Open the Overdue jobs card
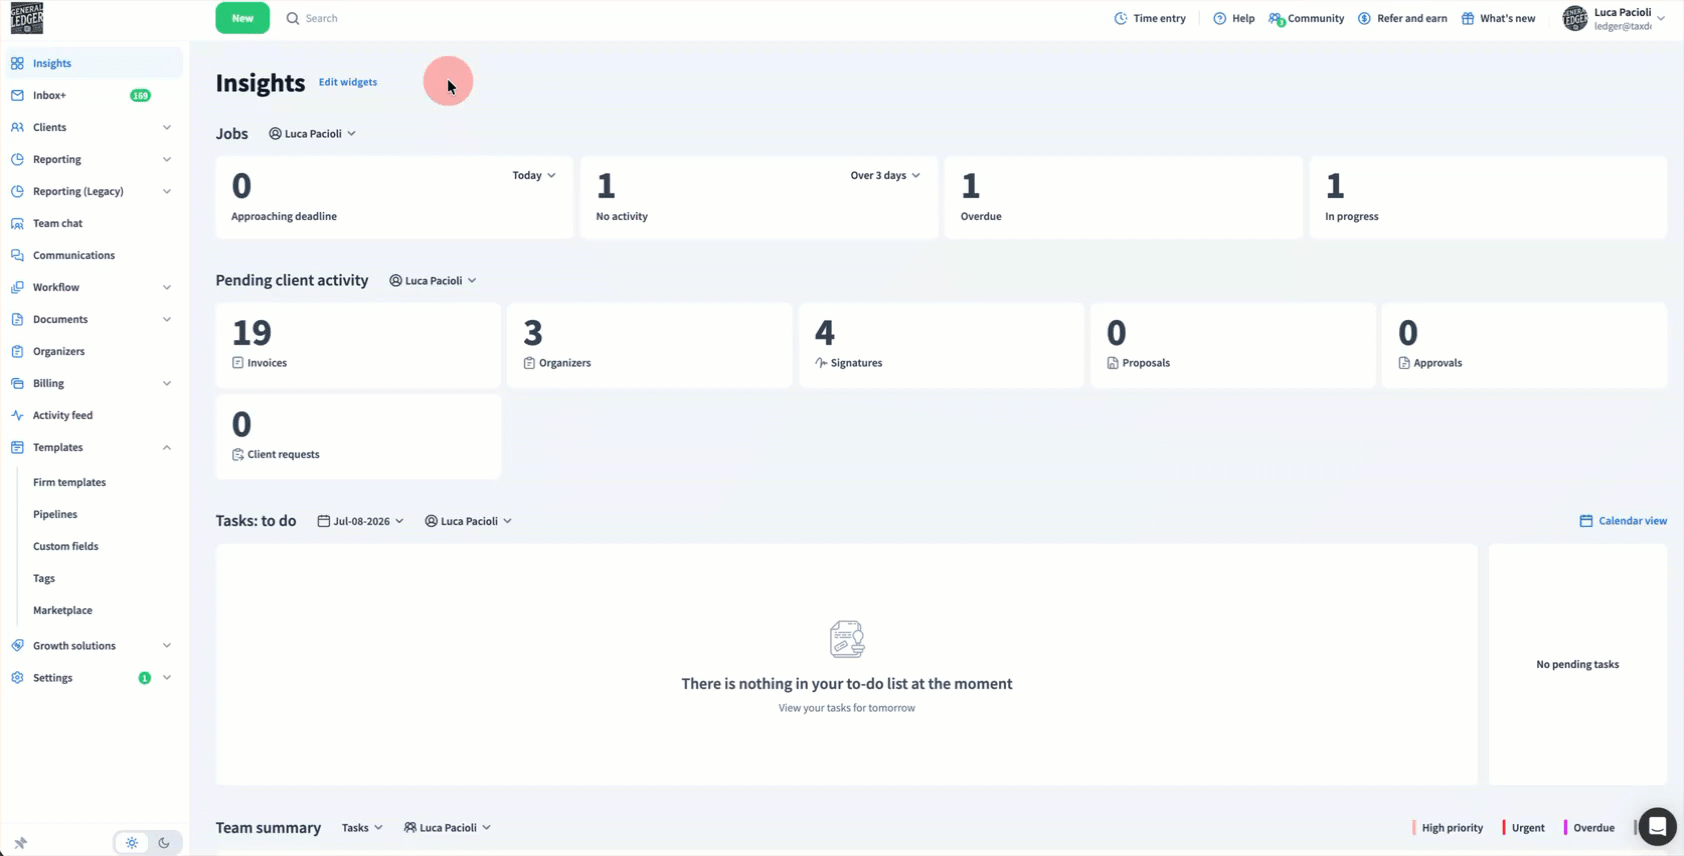Image resolution: width=1684 pixels, height=856 pixels. [1123, 197]
